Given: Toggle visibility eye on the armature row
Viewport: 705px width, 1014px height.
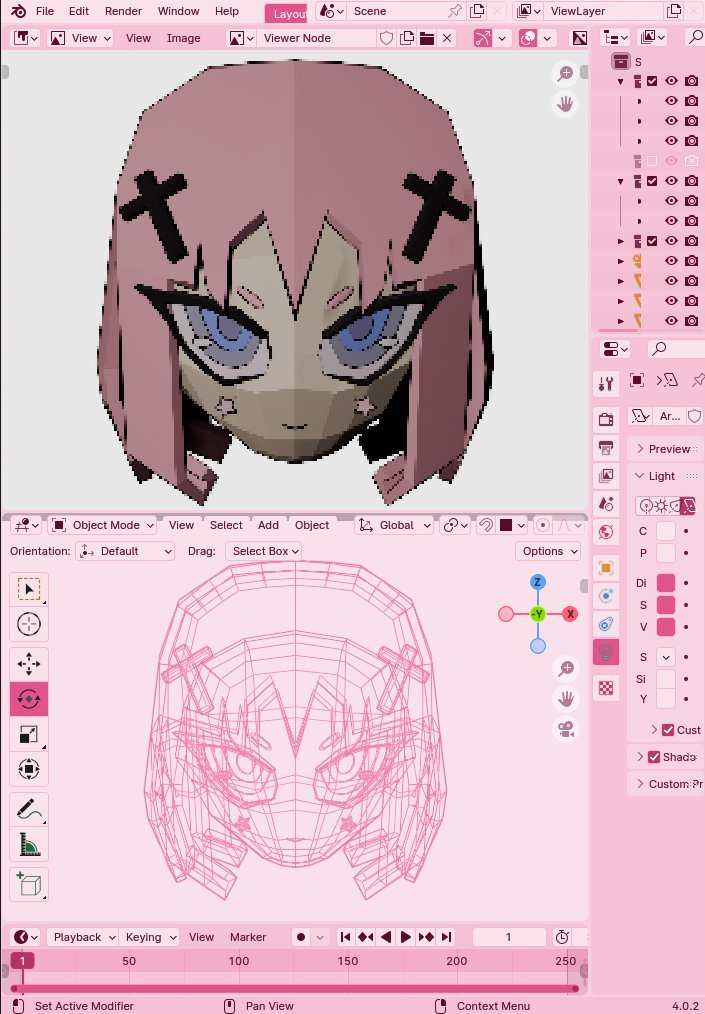Looking at the screenshot, I should tap(671, 261).
